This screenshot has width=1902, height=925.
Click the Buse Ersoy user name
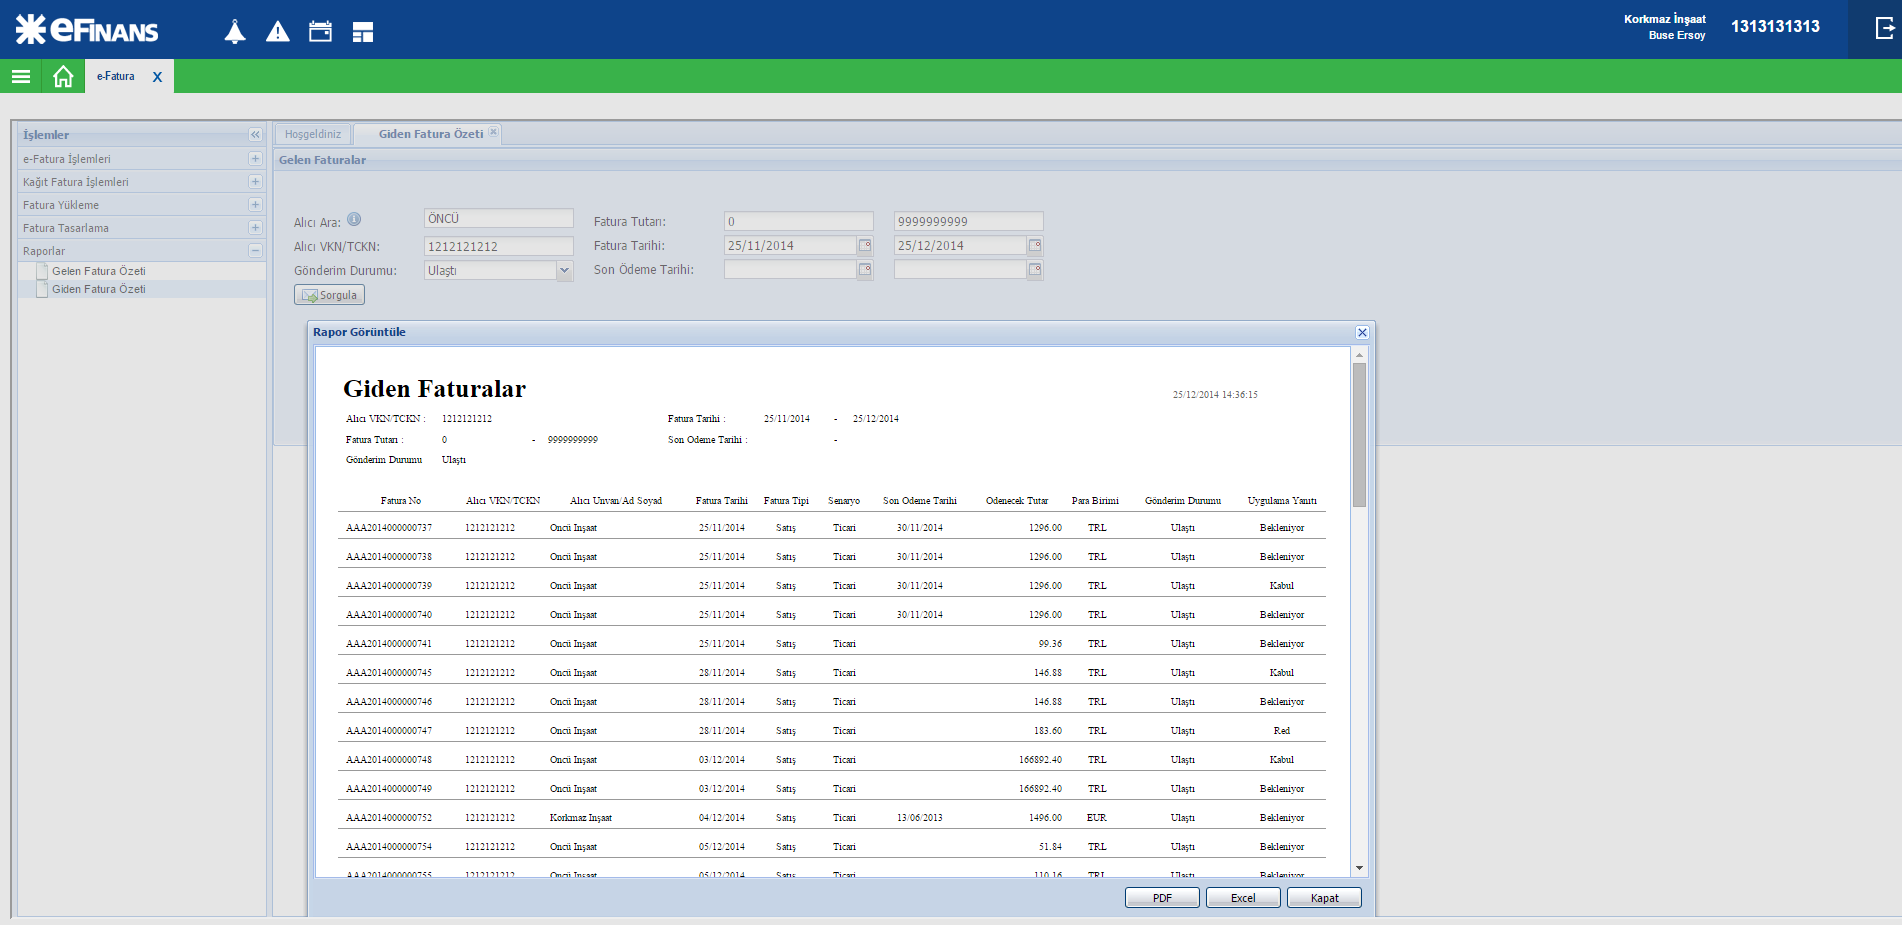pyautogui.click(x=1677, y=35)
